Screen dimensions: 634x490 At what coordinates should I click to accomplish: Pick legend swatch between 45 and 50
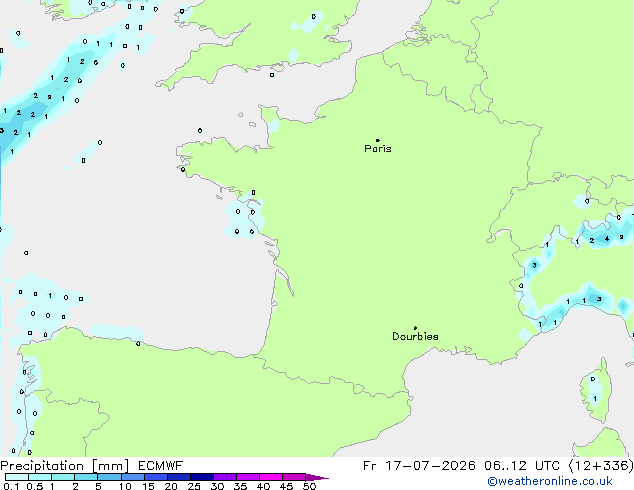point(294,477)
